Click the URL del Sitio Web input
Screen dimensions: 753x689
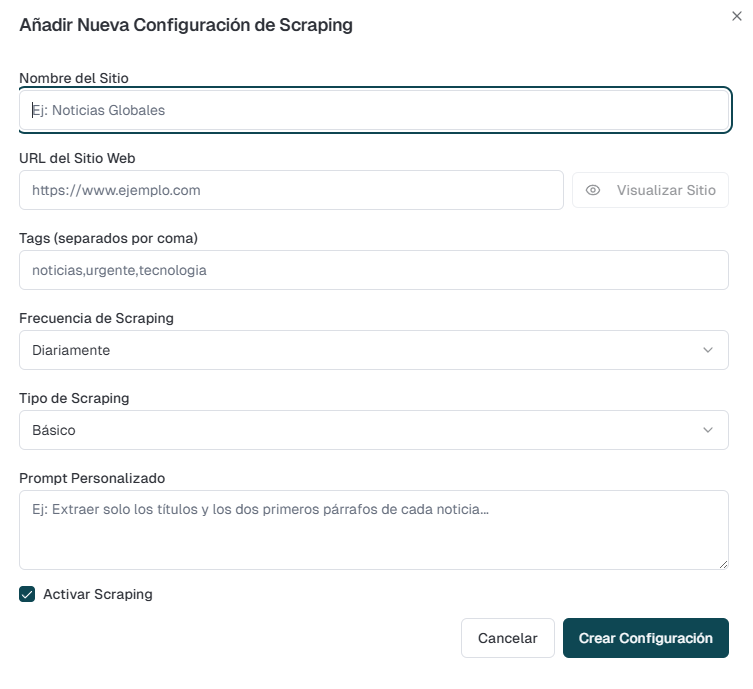pyautogui.click(x=291, y=190)
